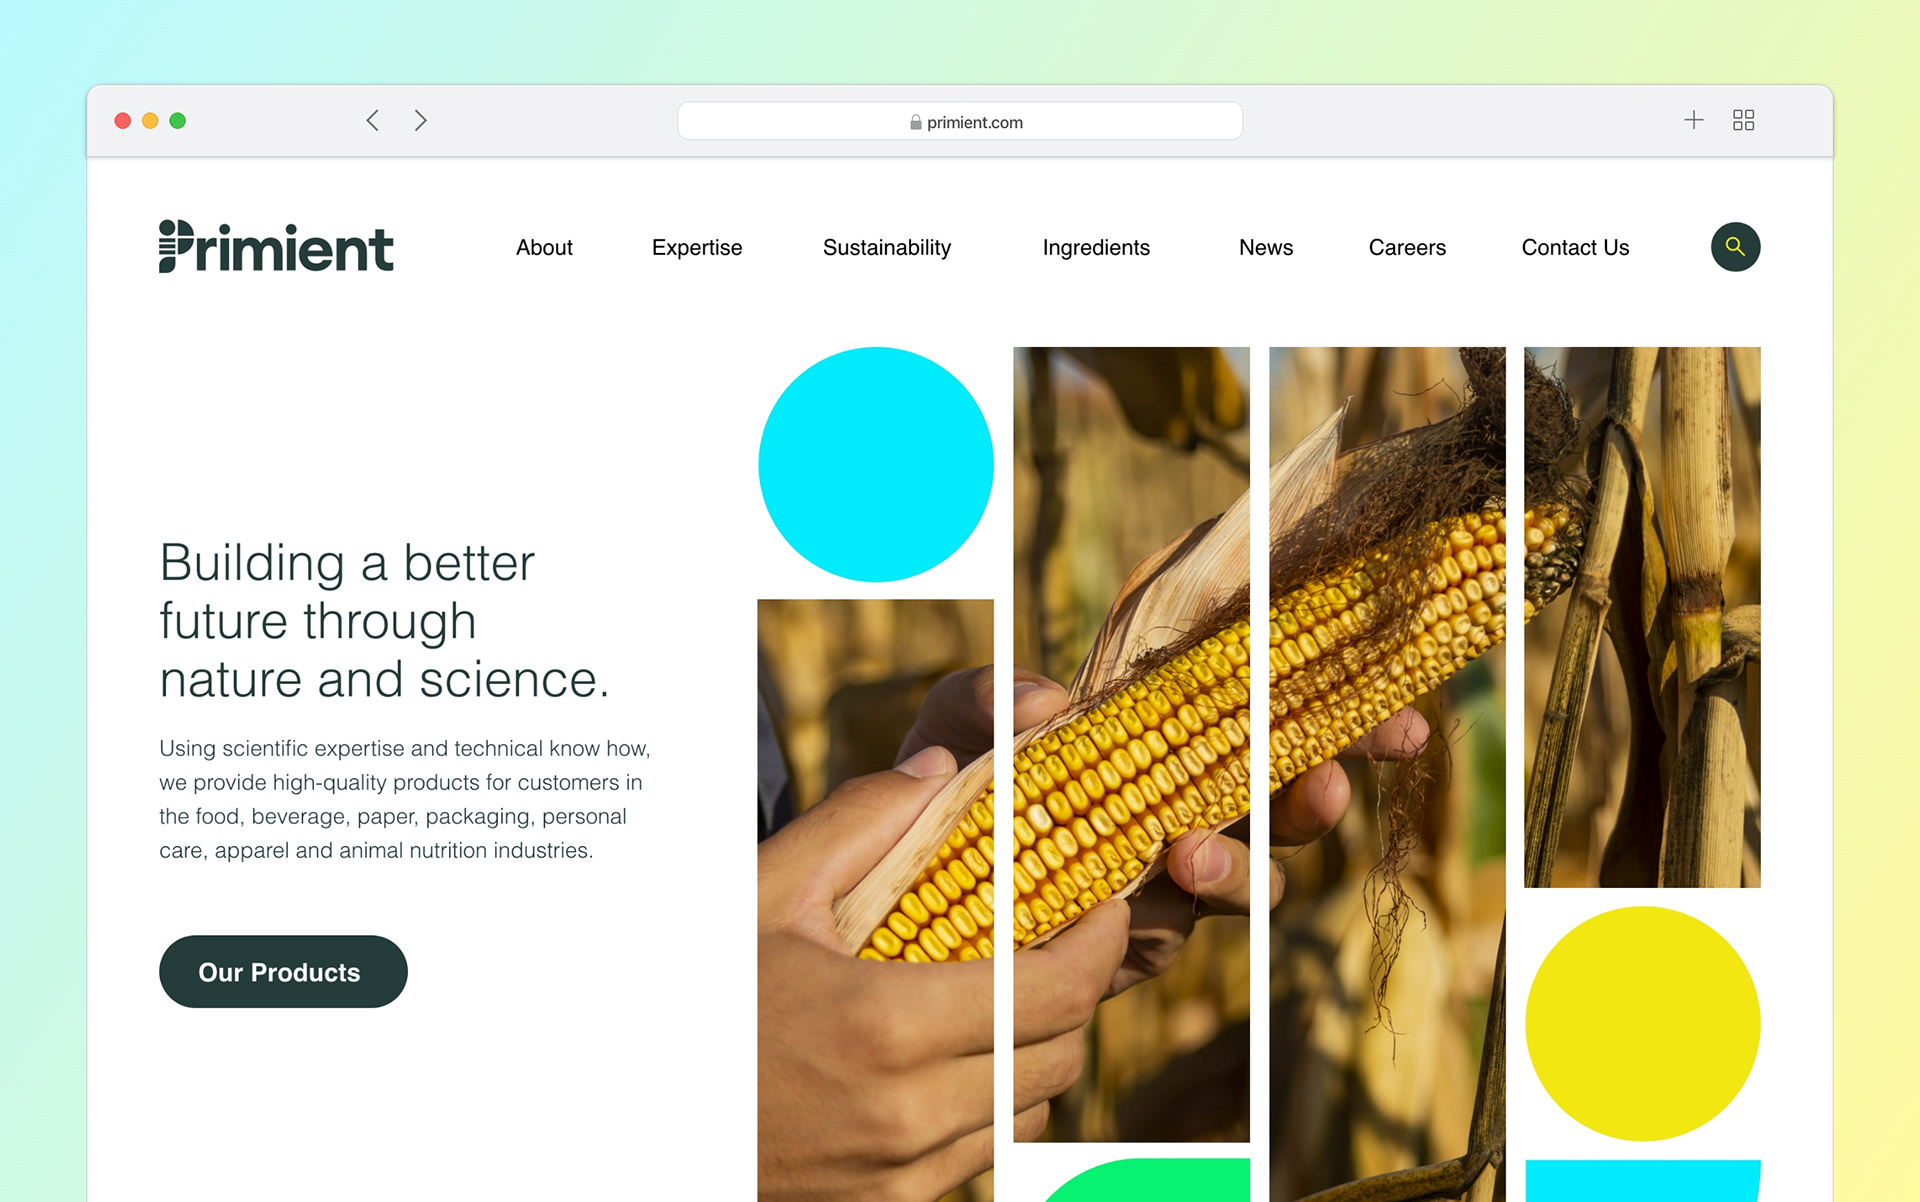
Task: Show the tab overview grid icon
Action: click(x=1743, y=120)
